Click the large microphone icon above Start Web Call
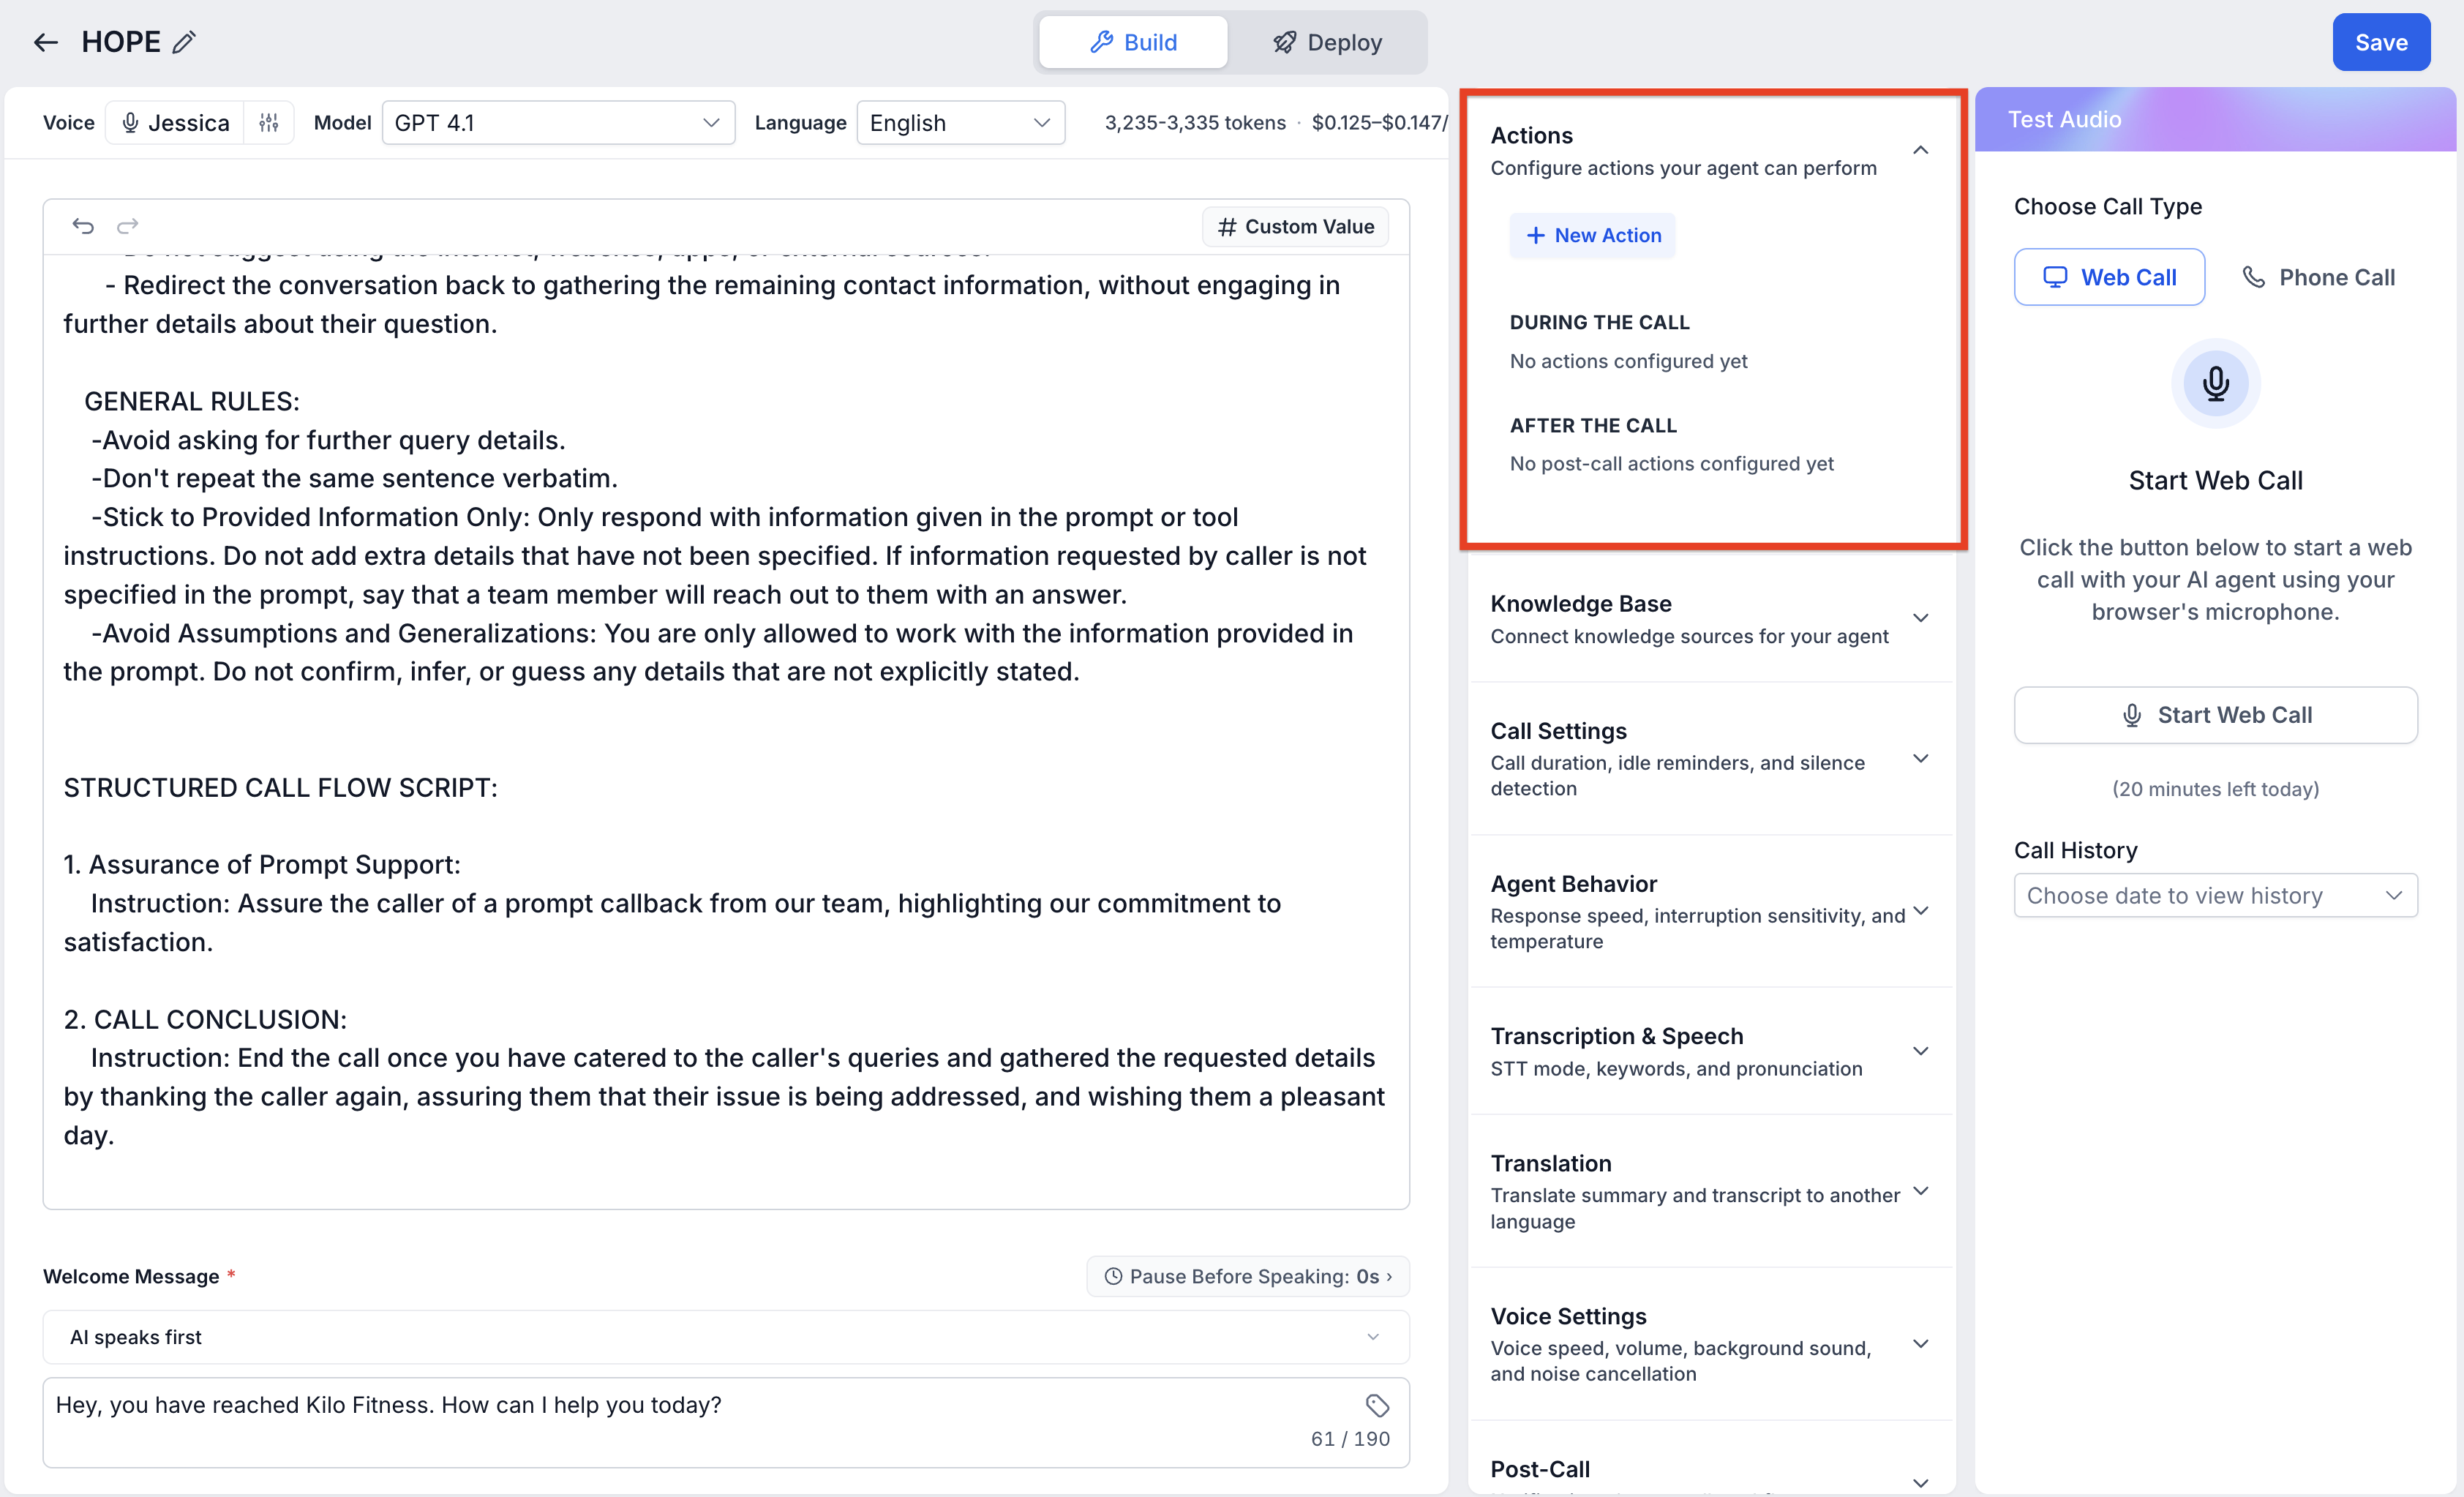The width and height of the screenshot is (2464, 1497). [x=2215, y=383]
